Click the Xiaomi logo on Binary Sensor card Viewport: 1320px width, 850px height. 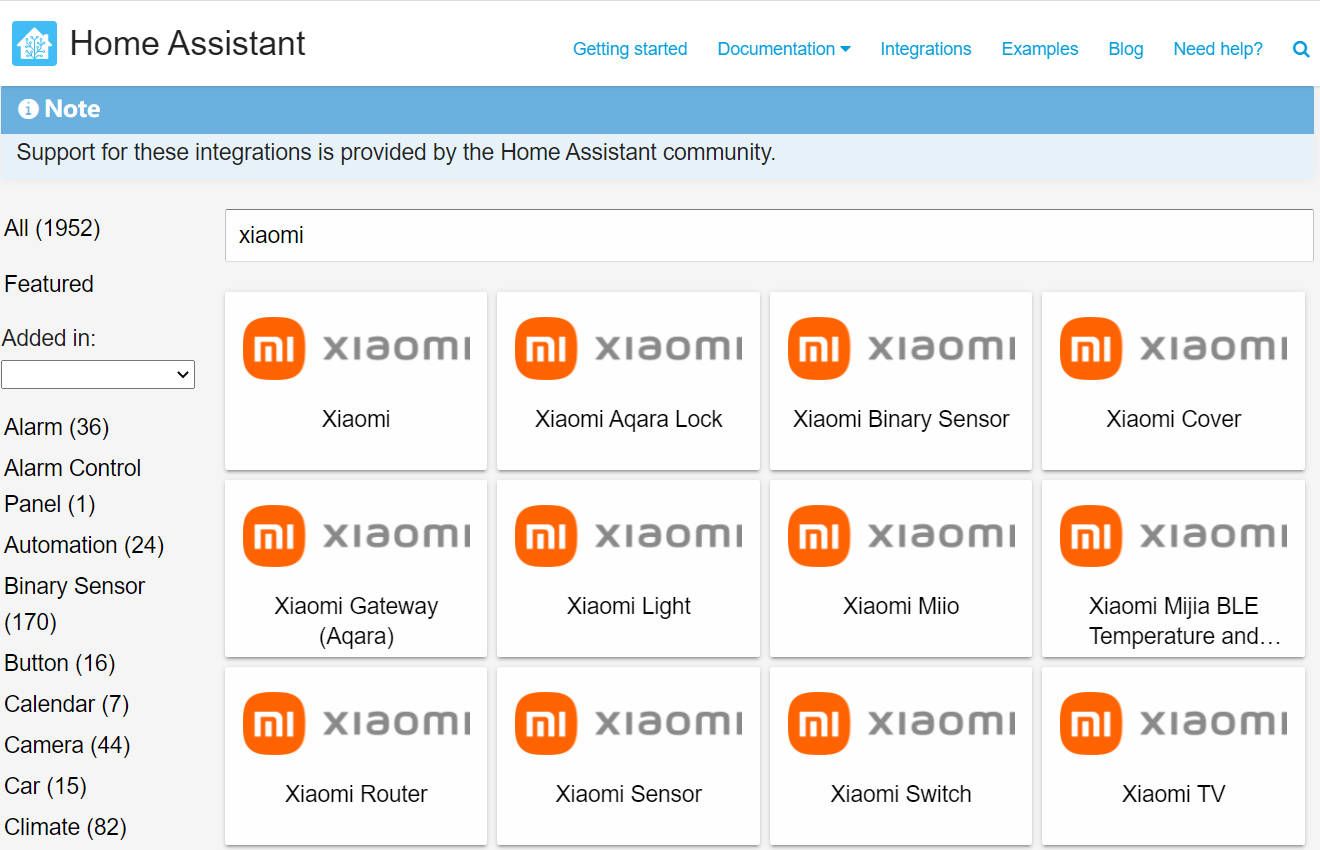click(901, 348)
